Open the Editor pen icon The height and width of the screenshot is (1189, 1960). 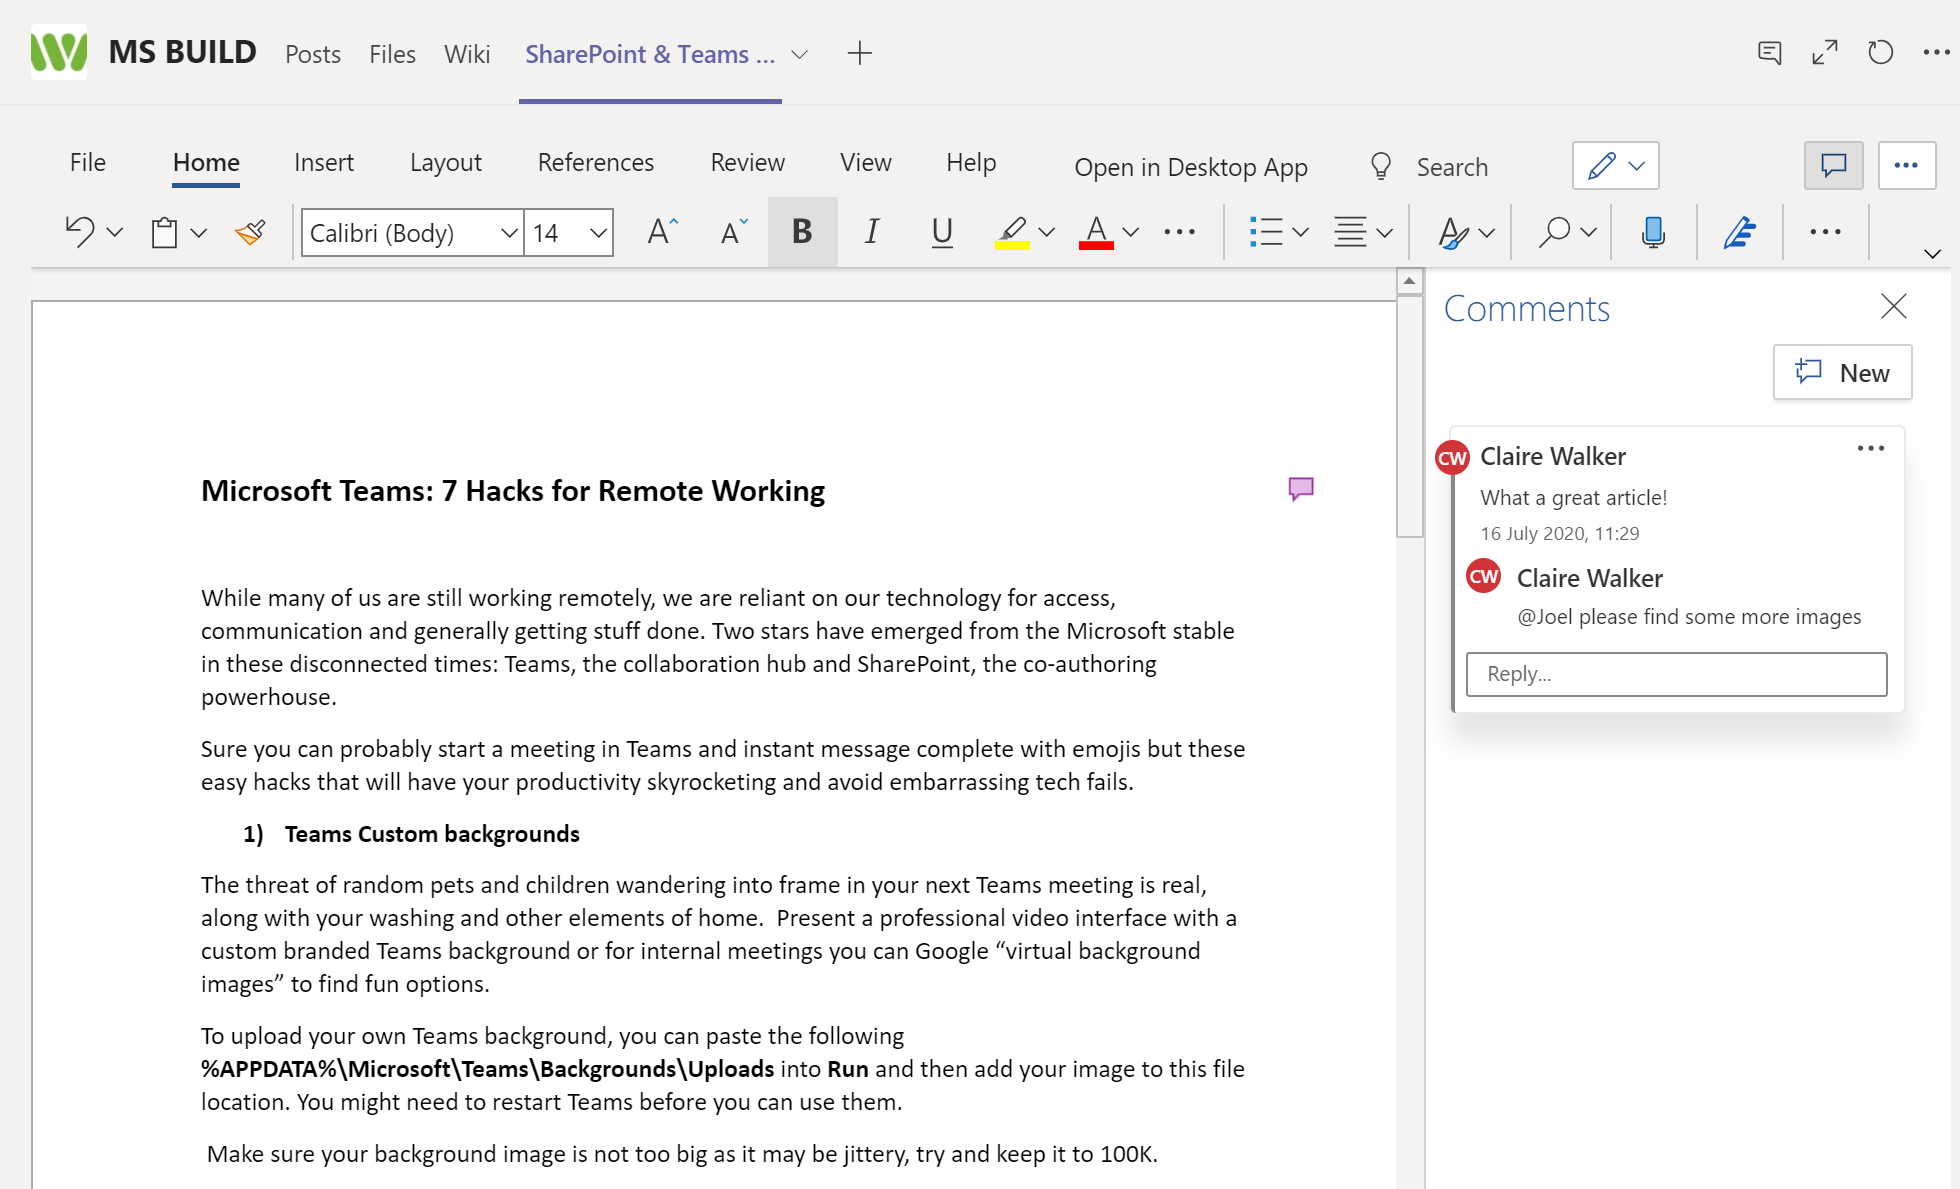1740,232
